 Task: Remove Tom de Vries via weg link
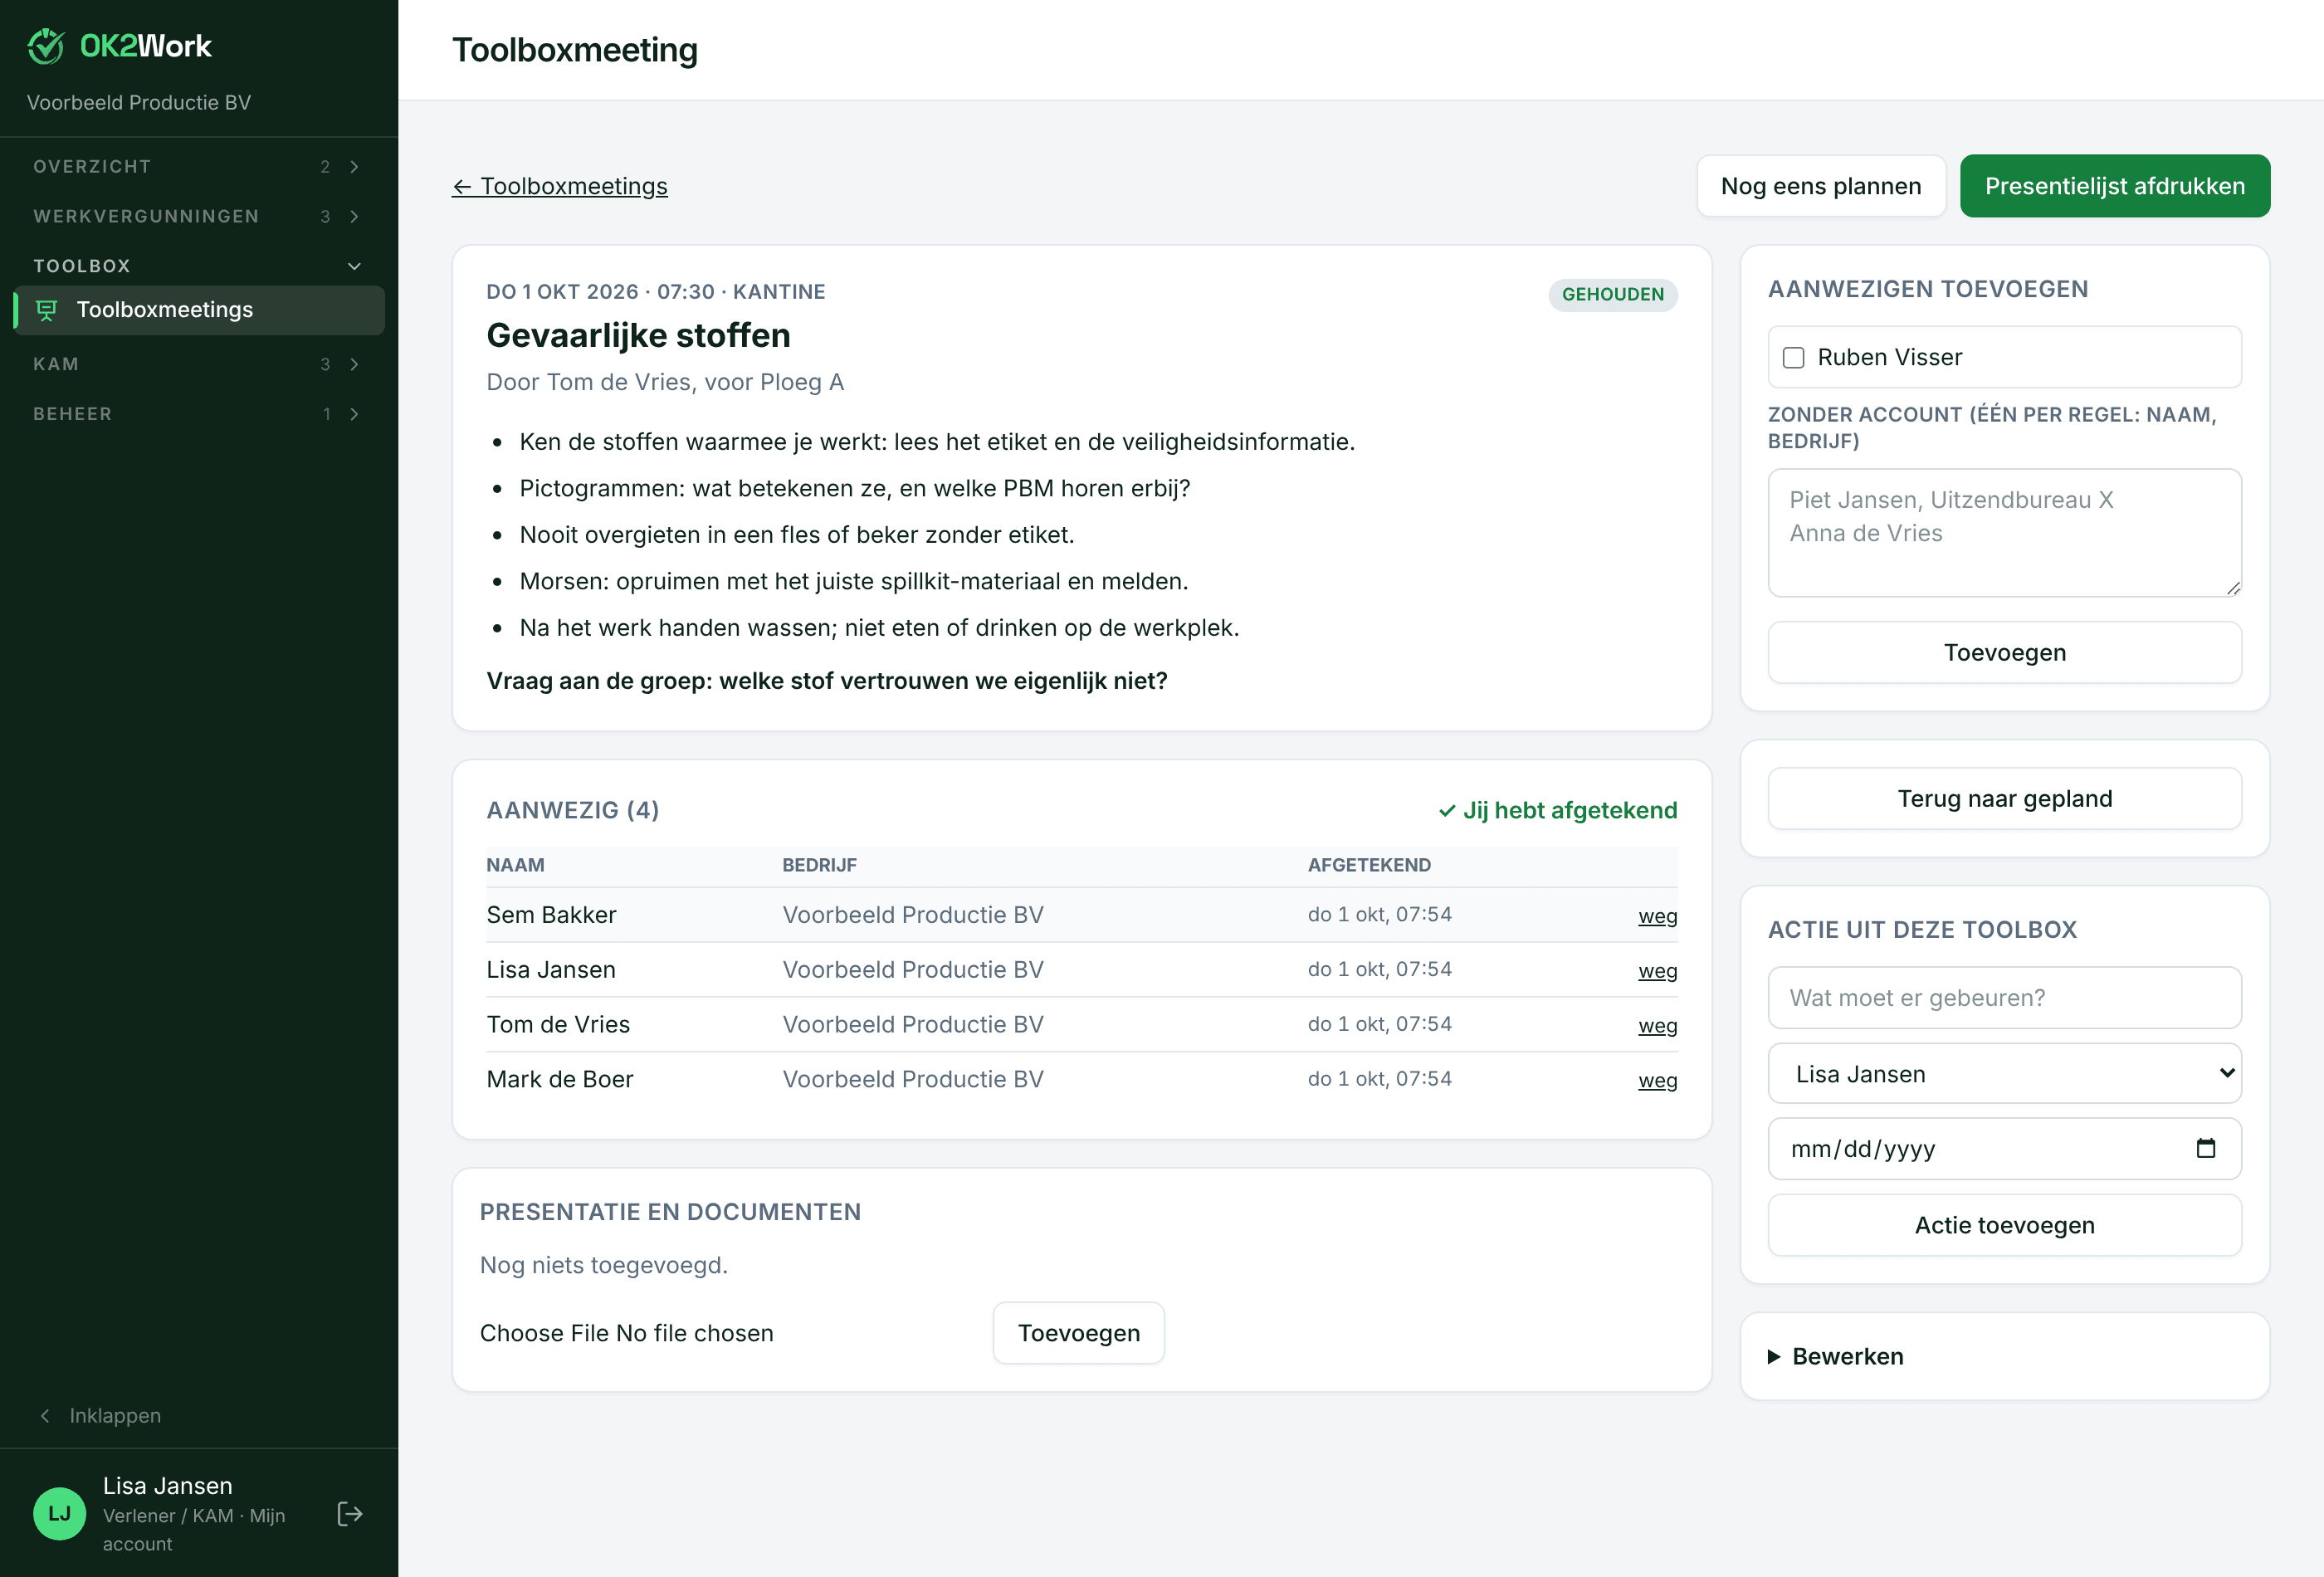(1657, 1026)
